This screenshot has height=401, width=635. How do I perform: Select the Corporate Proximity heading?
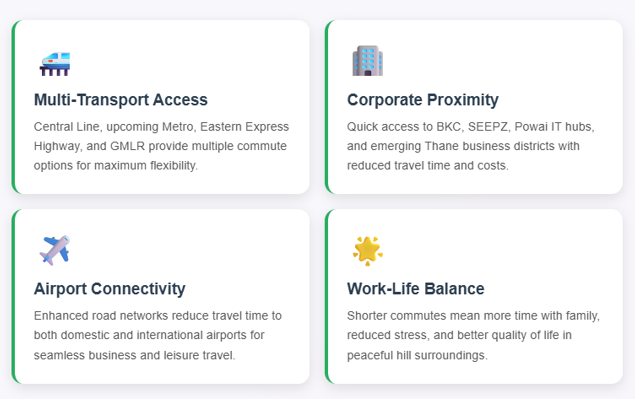(422, 100)
